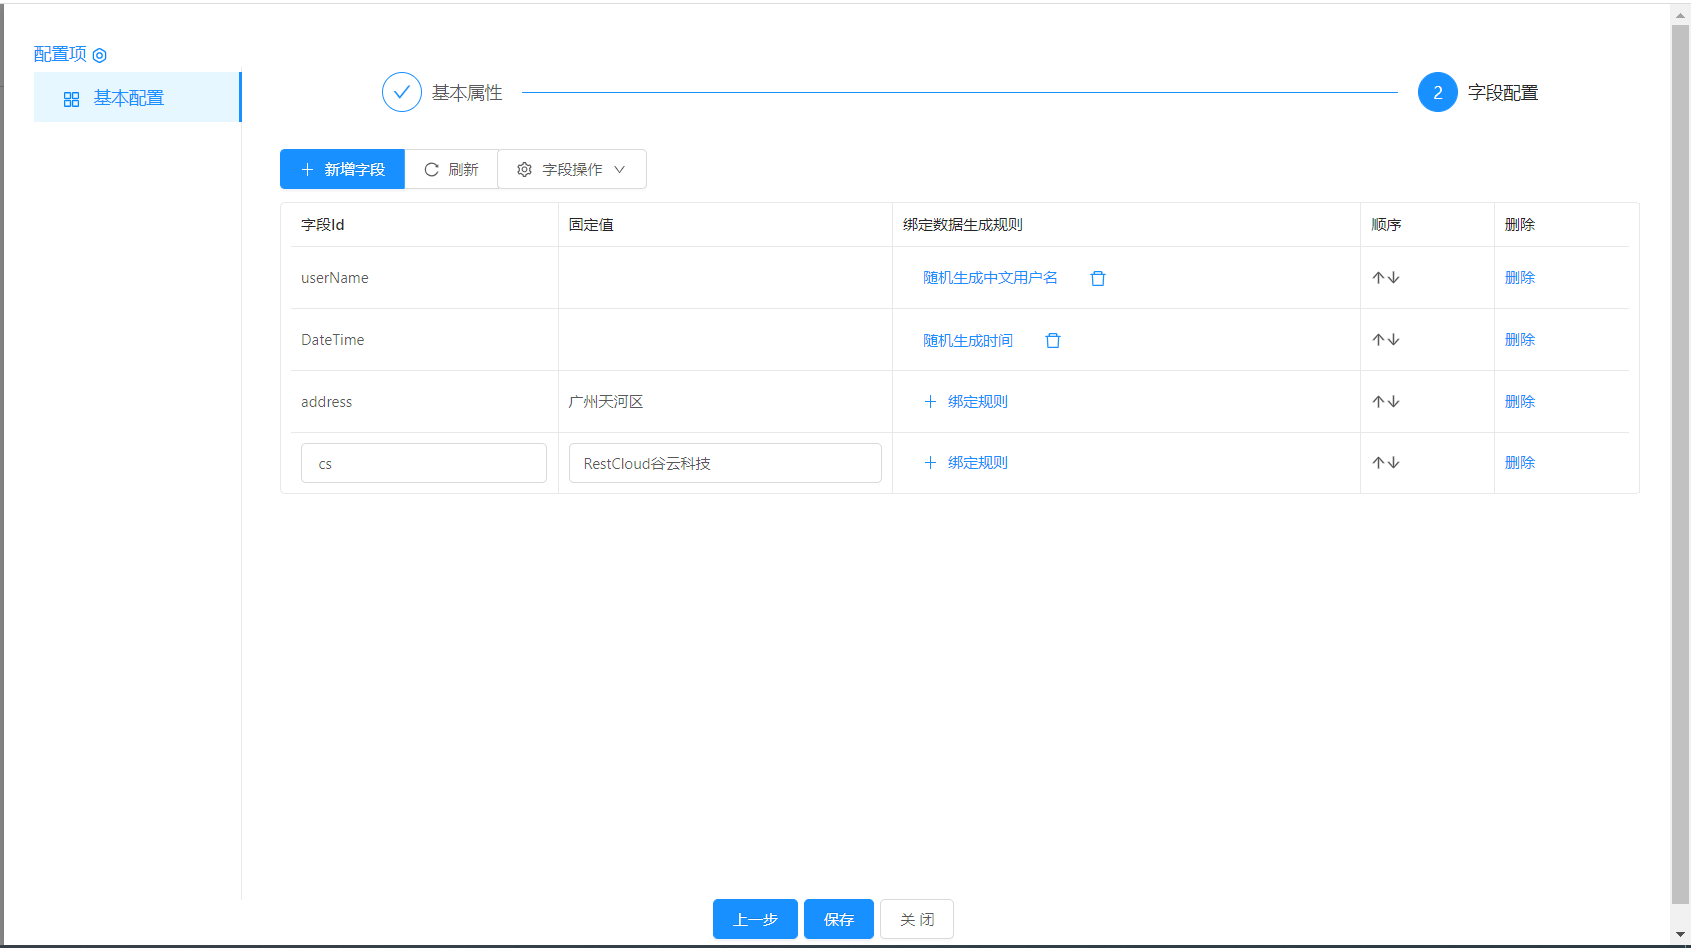Viewport: 1691px width, 948px height.
Task: Refresh the field list with 刷新
Action: point(451,170)
